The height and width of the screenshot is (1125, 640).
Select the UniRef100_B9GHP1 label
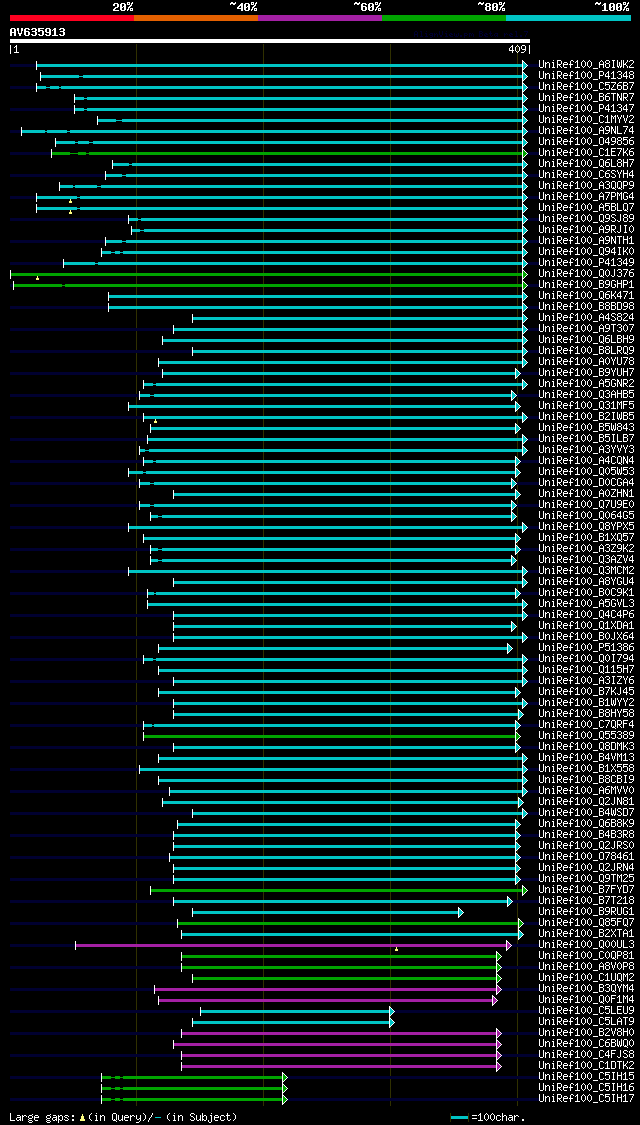click(586, 285)
